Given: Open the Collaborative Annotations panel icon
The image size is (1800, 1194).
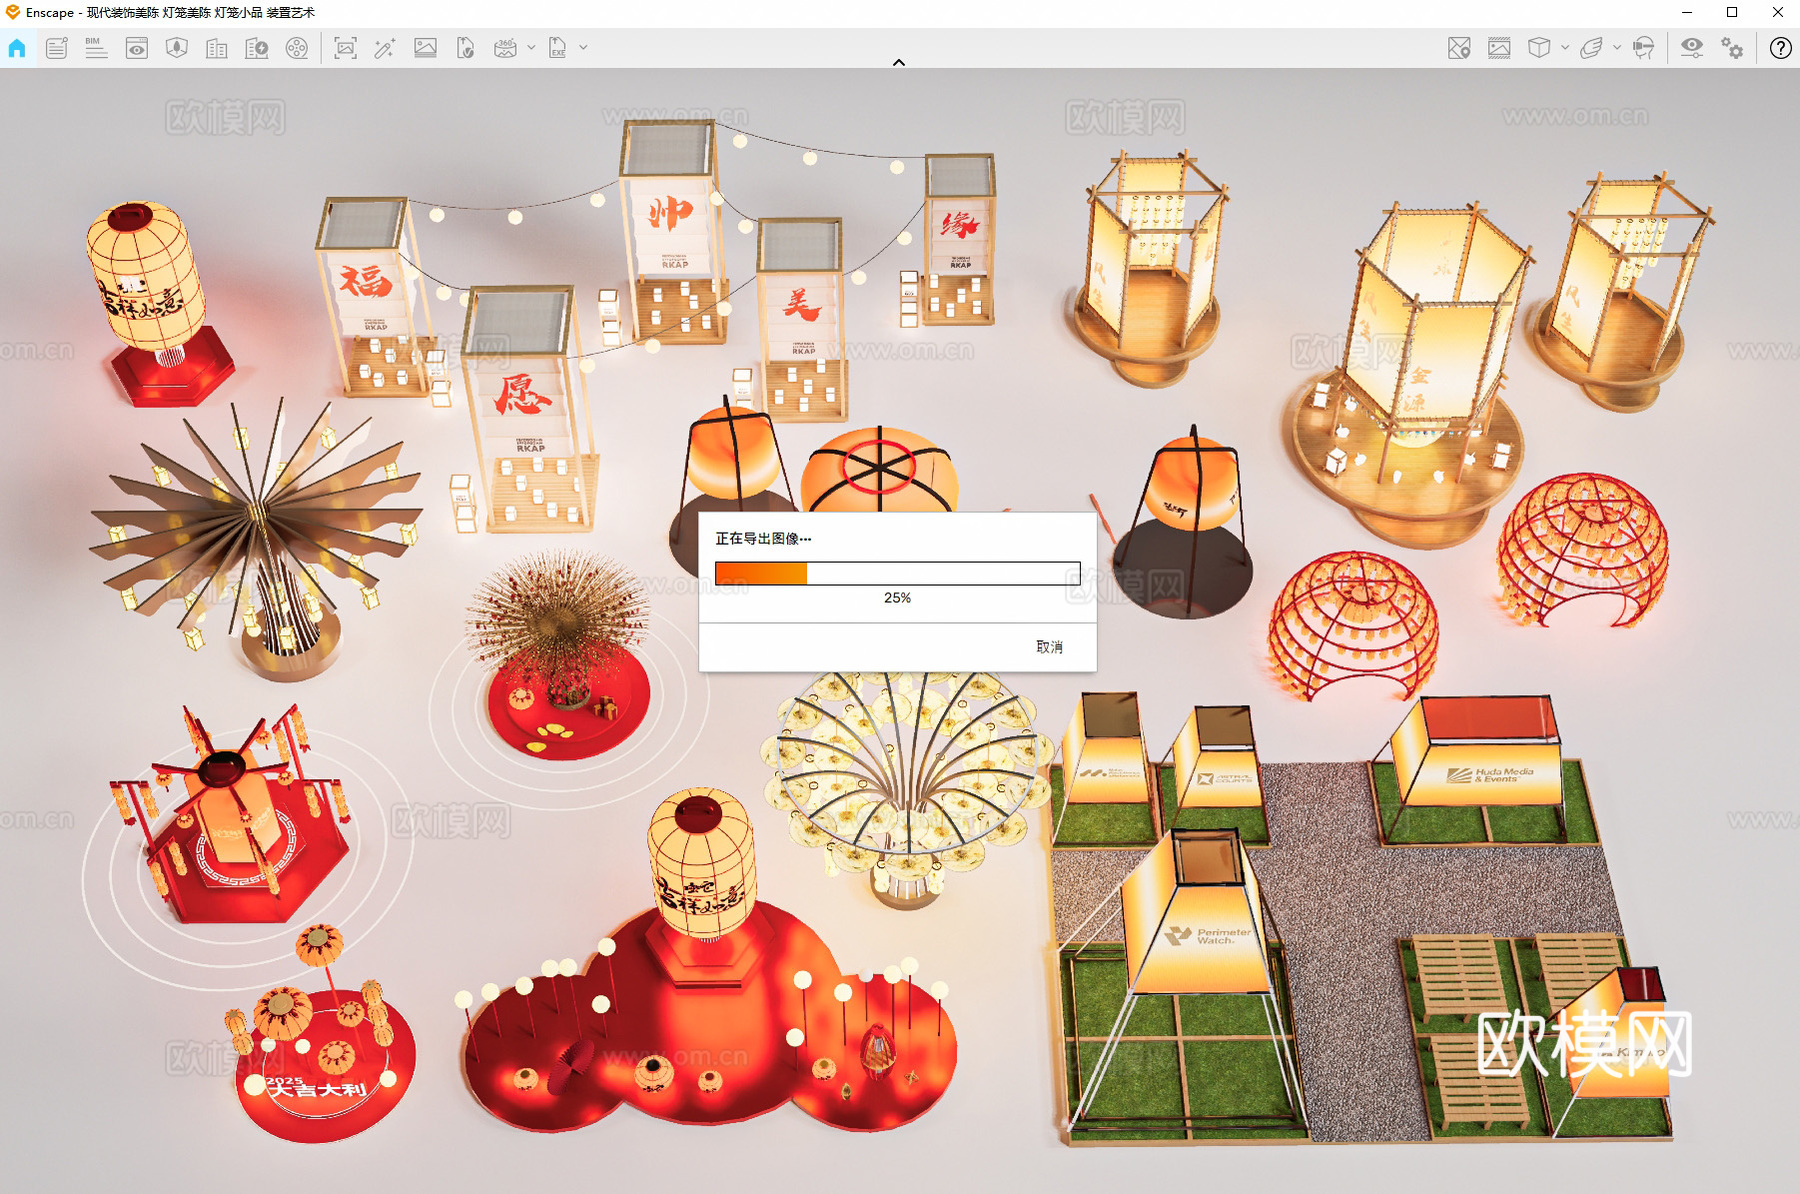Looking at the screenshot, I should [x=57, y=48].
